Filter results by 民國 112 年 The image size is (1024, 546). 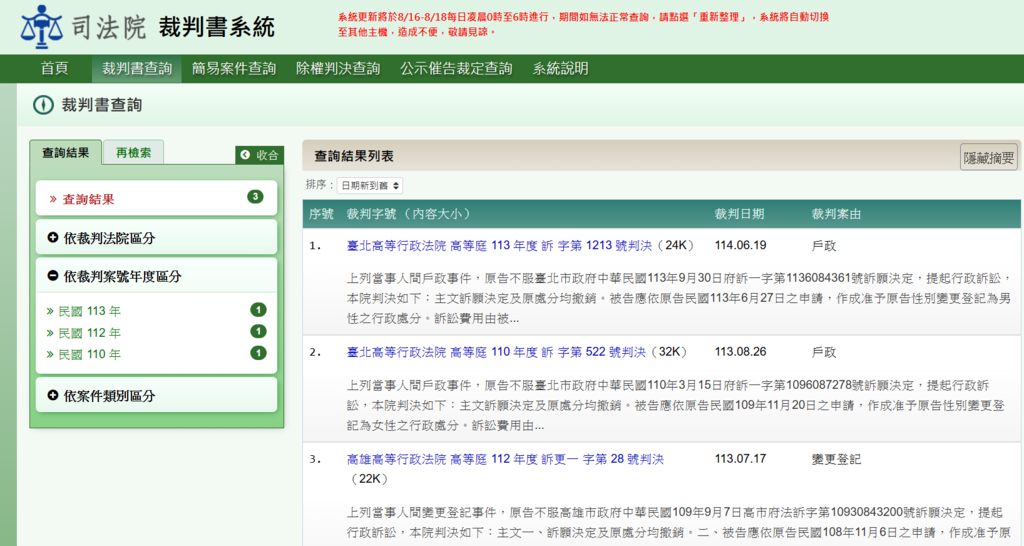(89, 333)
